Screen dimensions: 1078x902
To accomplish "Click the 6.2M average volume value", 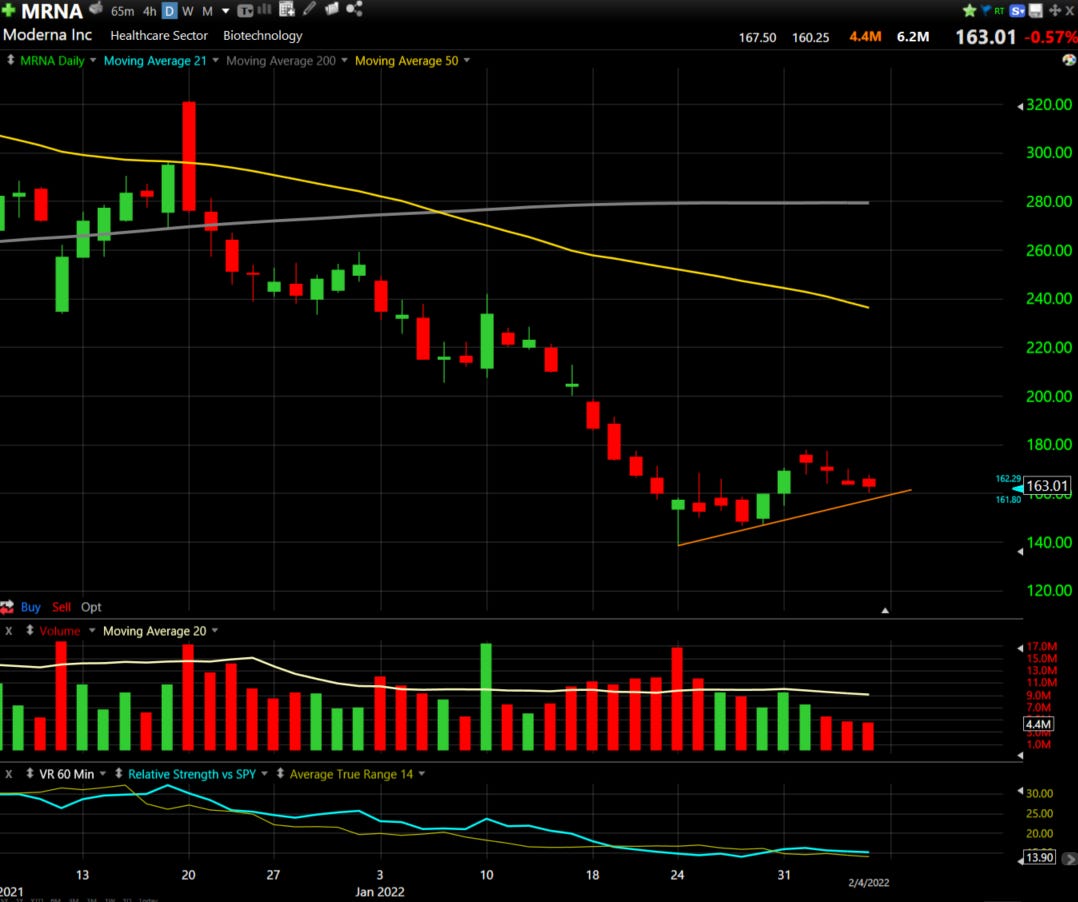I will pos(912,36).
